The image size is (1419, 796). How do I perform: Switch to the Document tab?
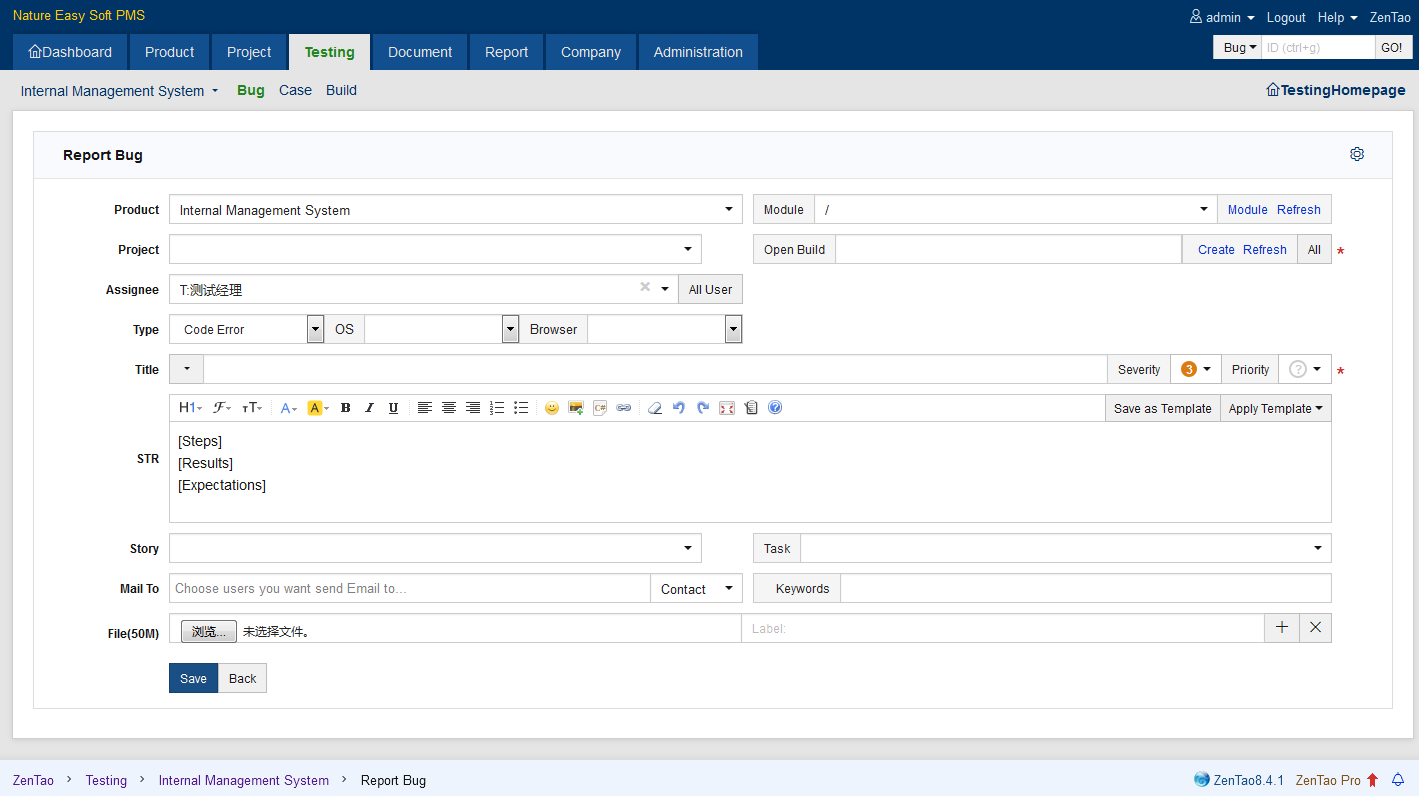coord(420,52)
